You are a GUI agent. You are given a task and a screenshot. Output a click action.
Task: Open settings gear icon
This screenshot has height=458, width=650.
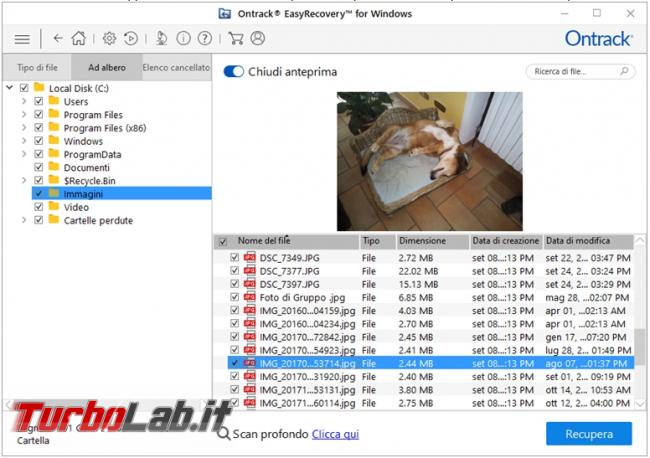[109, 39]
